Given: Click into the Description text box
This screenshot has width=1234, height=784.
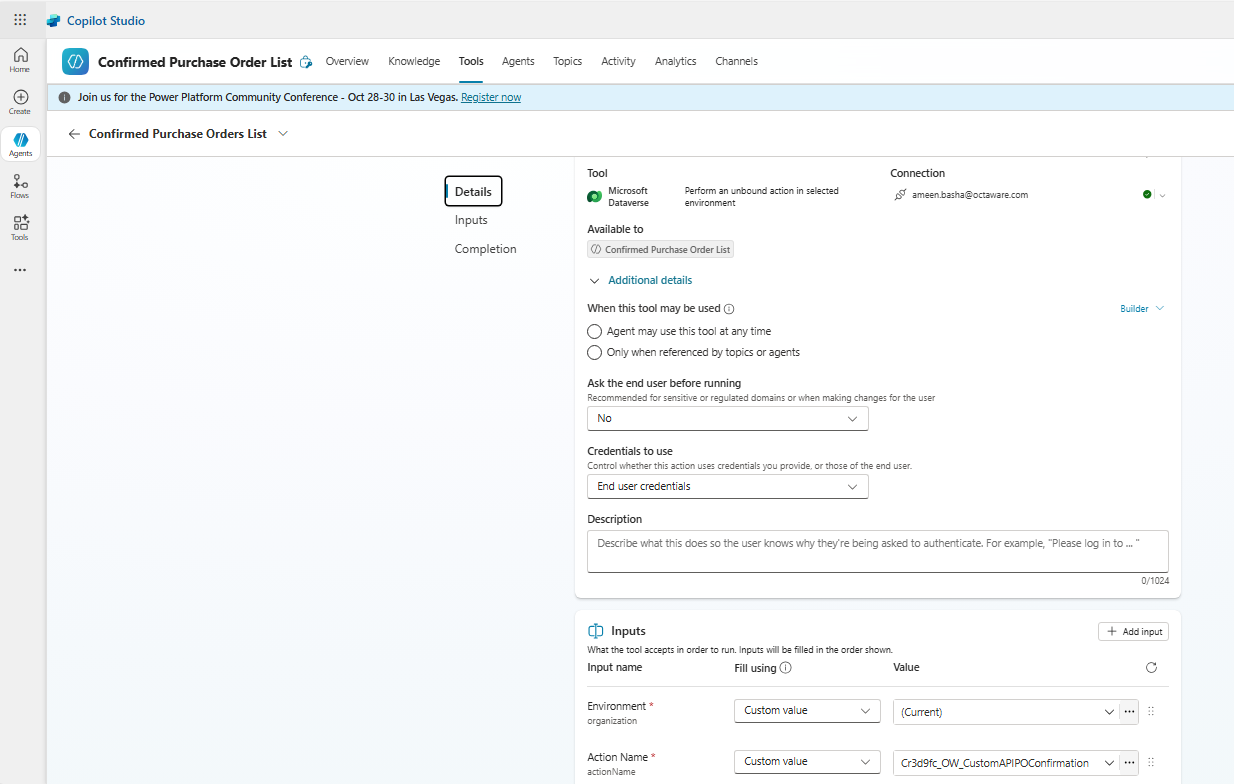Looking at the screenshot, I should (x=877, y=551).
